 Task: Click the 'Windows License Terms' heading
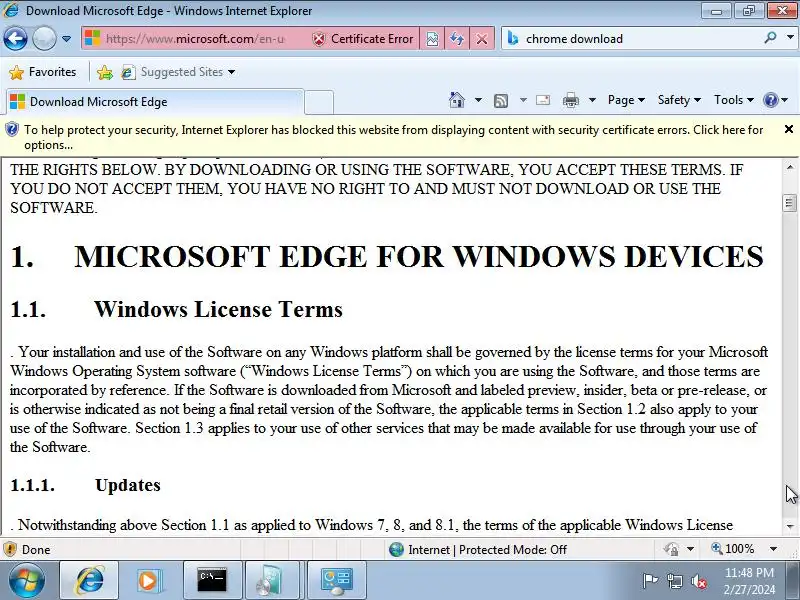tap(218, 309)
